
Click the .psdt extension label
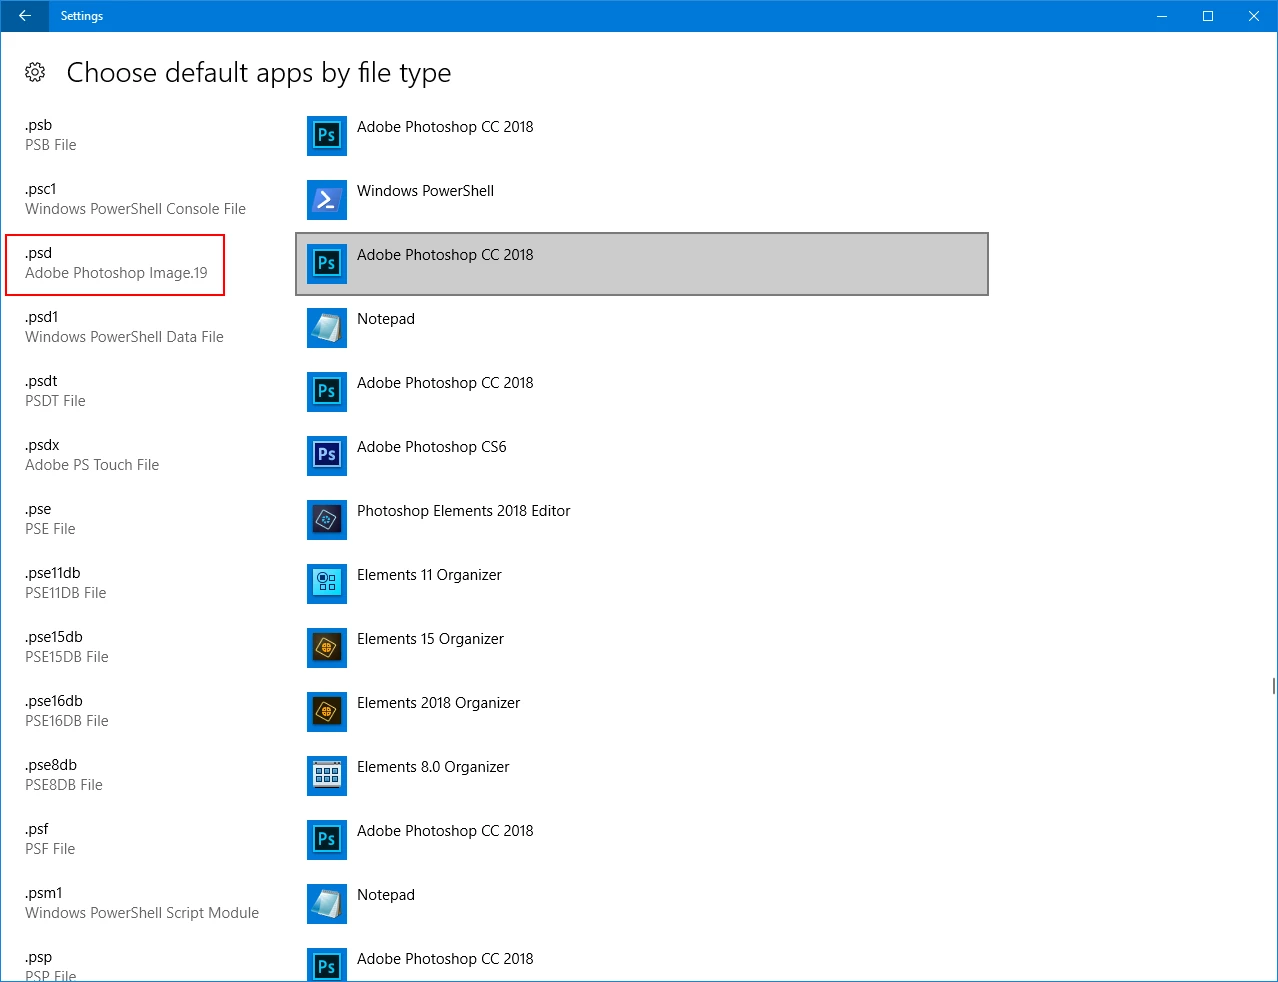41,381
